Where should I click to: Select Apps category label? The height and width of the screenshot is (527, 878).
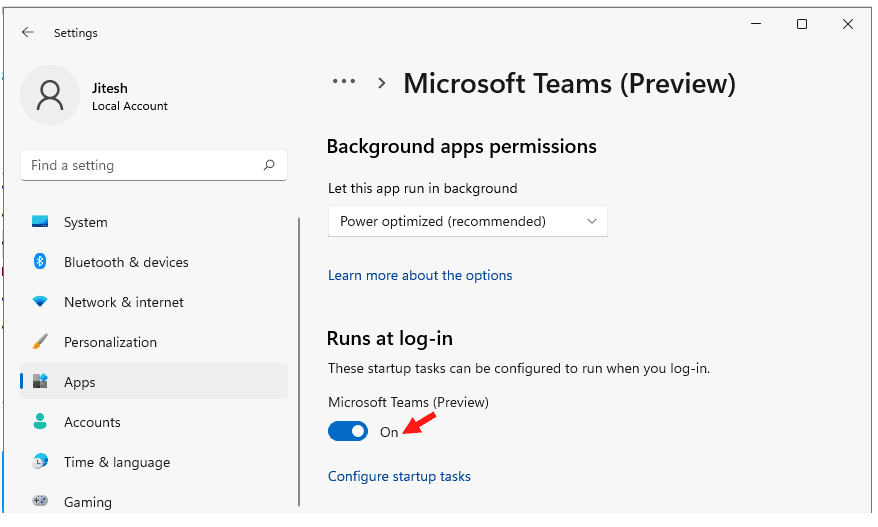tap(80, 383)
